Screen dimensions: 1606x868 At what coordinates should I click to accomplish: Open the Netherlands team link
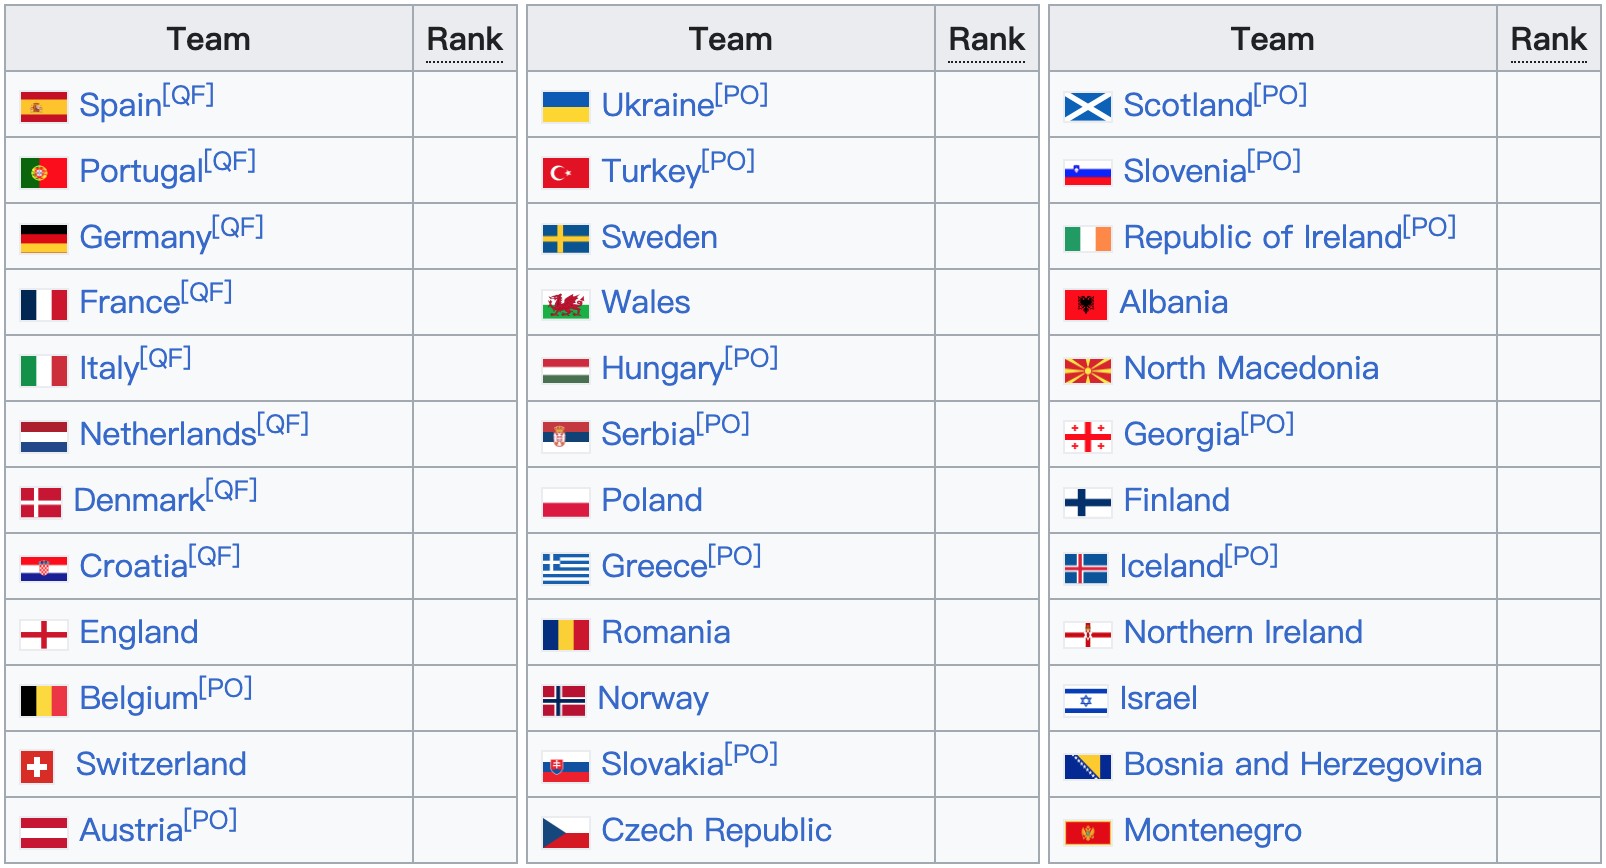[168, 435]
